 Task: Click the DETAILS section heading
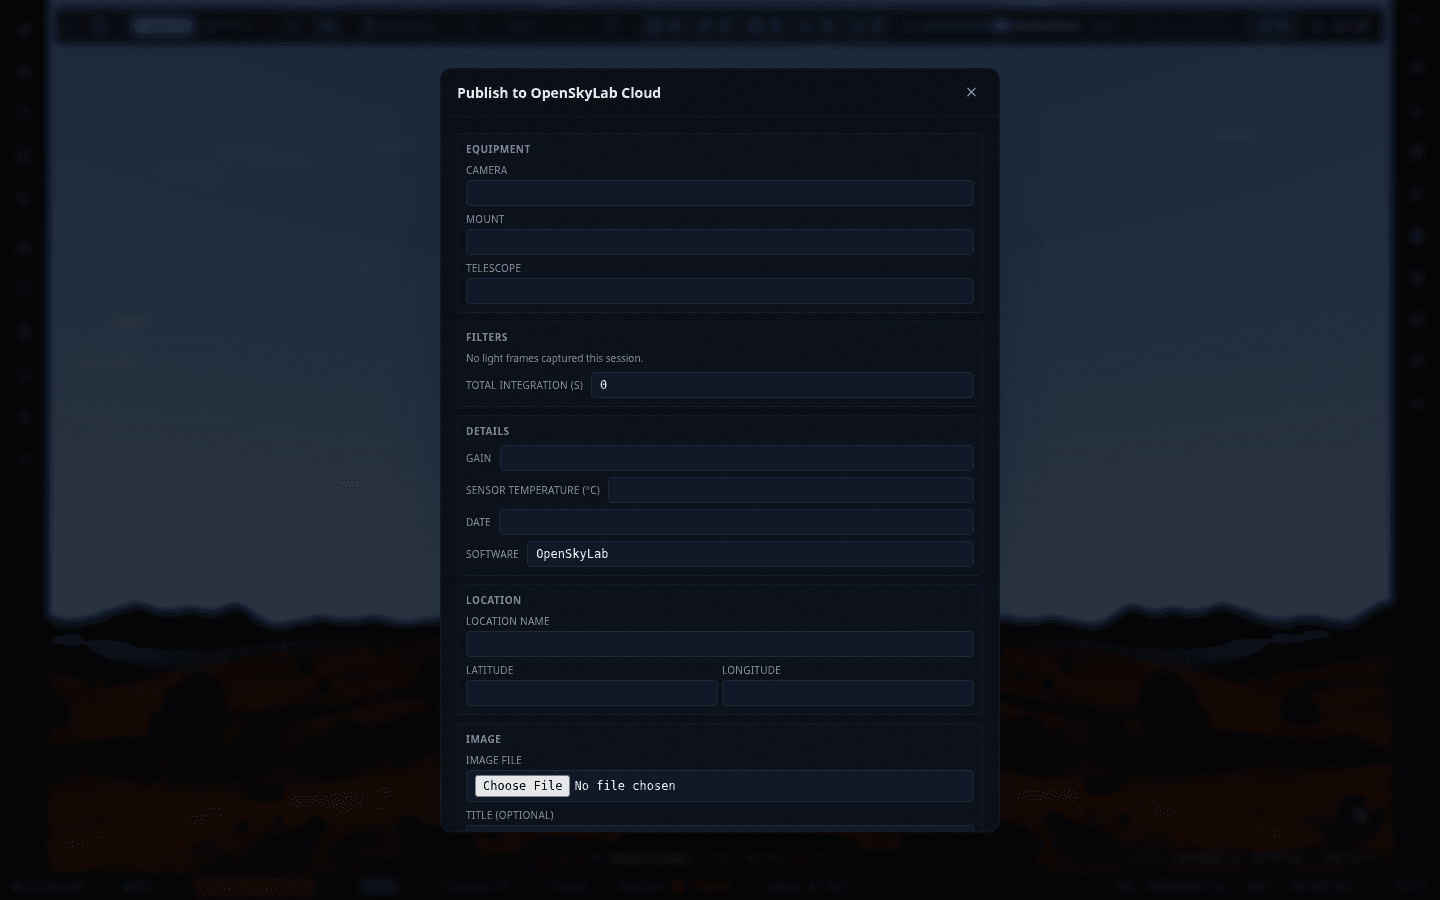[488, 431]
